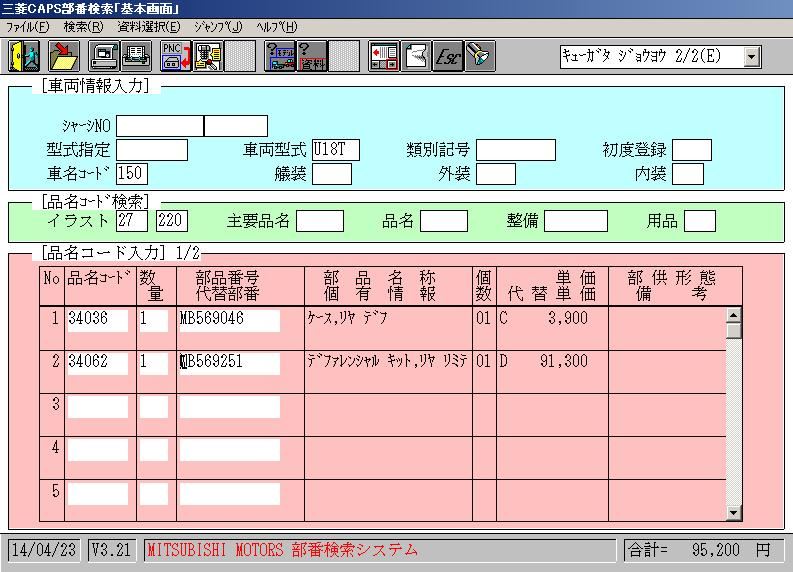The height and width of the screenshot is (572, 793).
Task: Click row 2 品名コード field 34062
Action: point(98,364)
